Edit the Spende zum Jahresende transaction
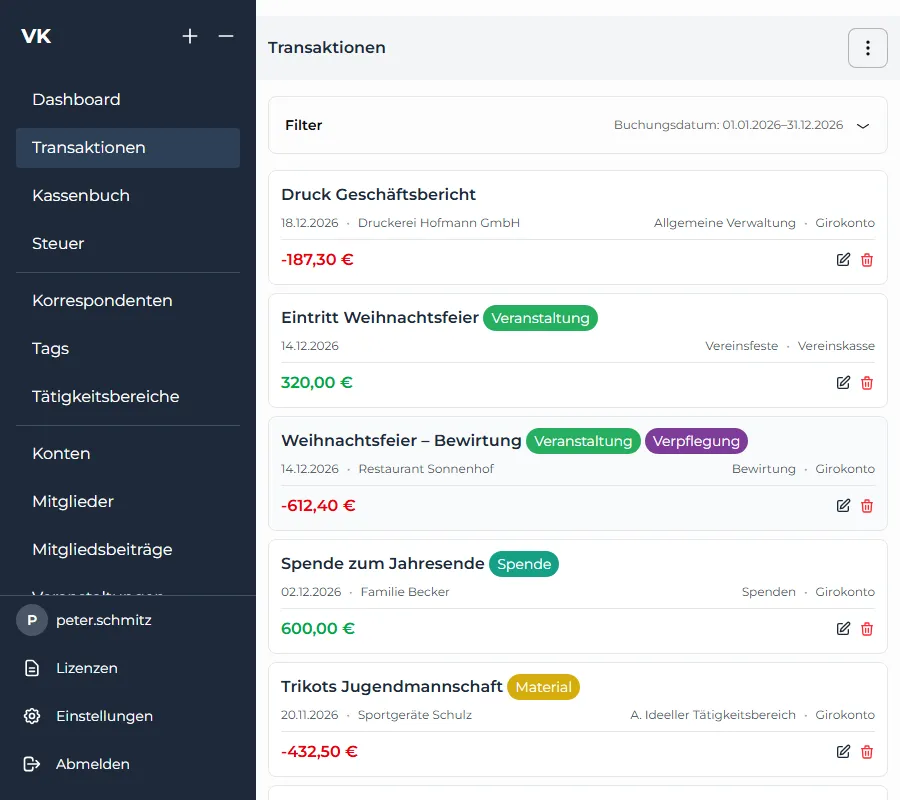This screenshot has height=800, width=900. (843, 628)
